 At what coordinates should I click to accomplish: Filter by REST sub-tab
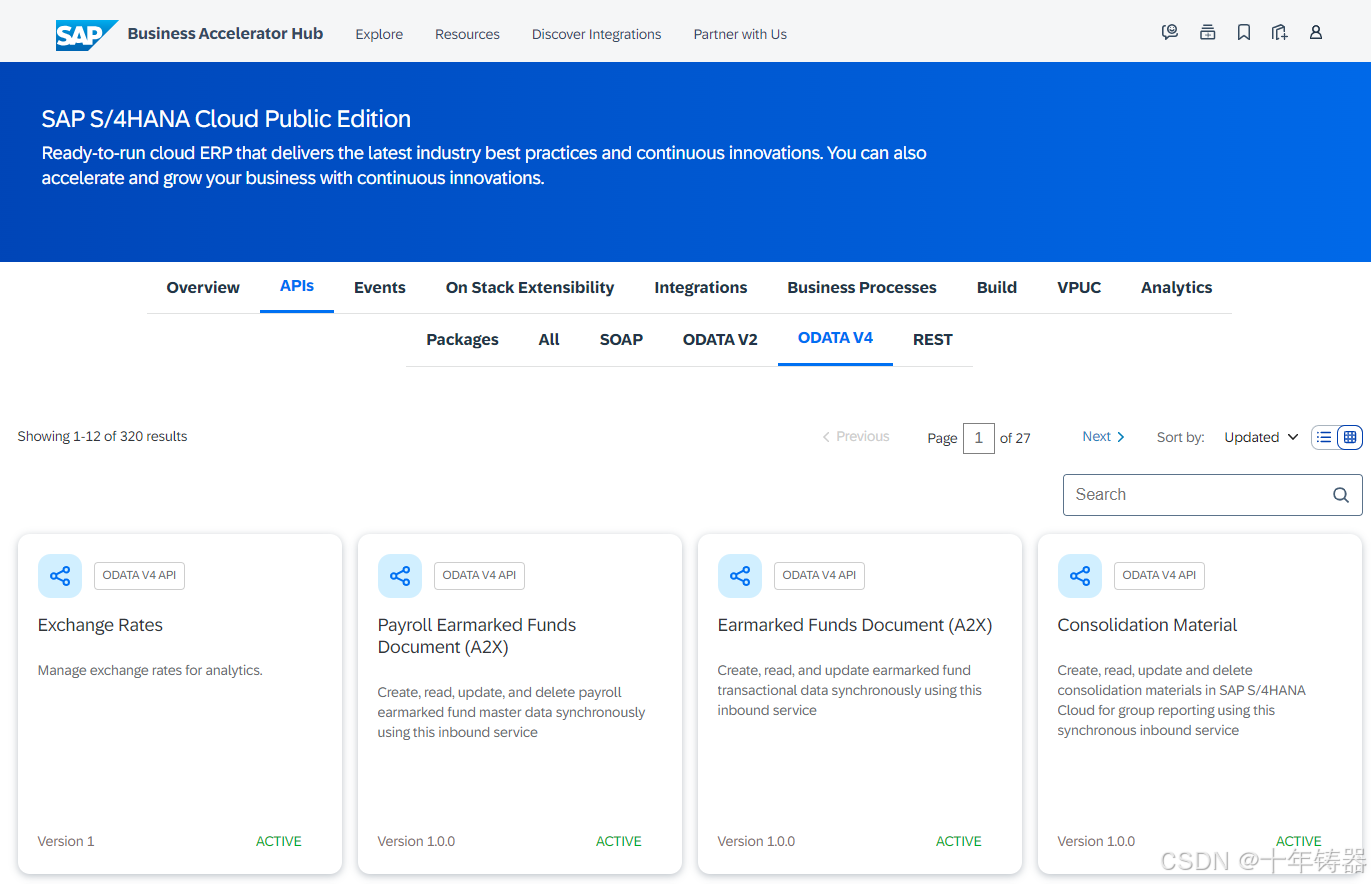(x=933, y=339)
